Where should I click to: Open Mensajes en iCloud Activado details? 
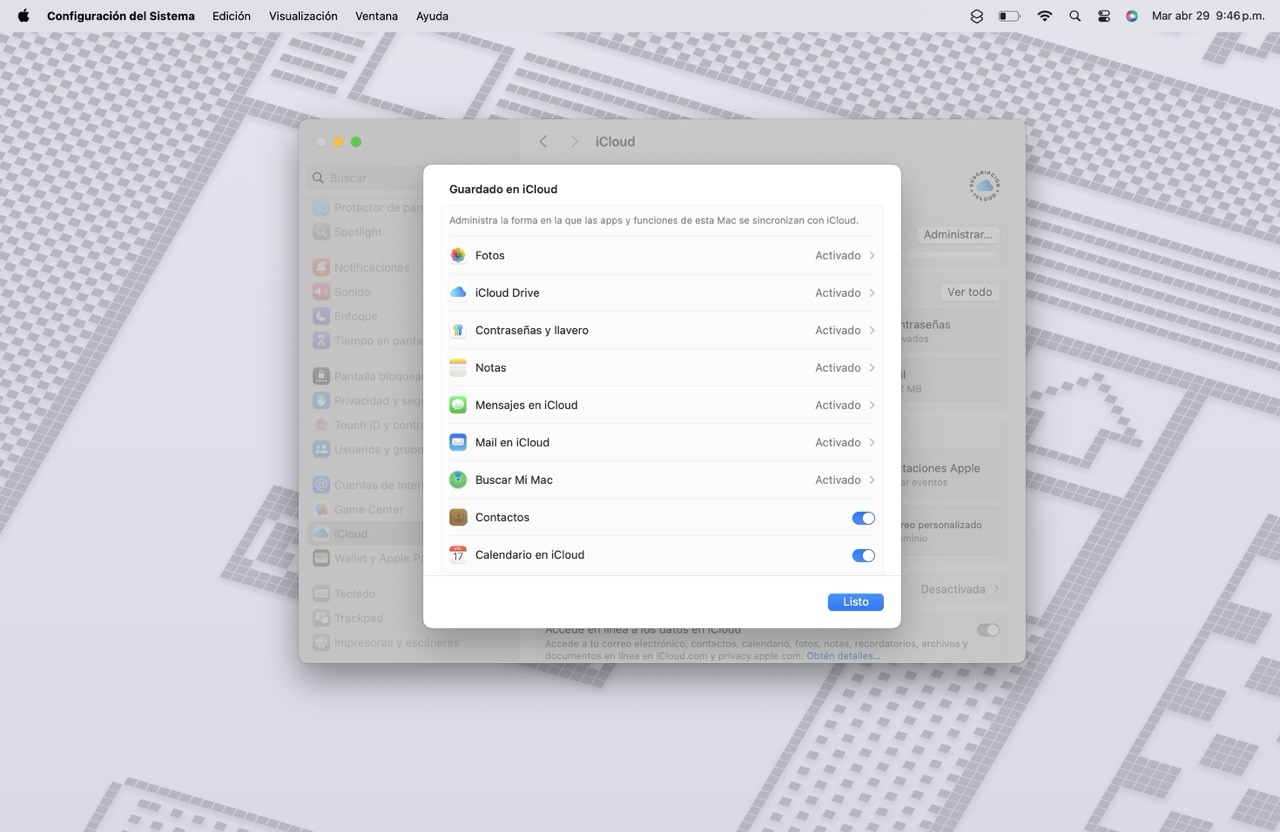845,405
